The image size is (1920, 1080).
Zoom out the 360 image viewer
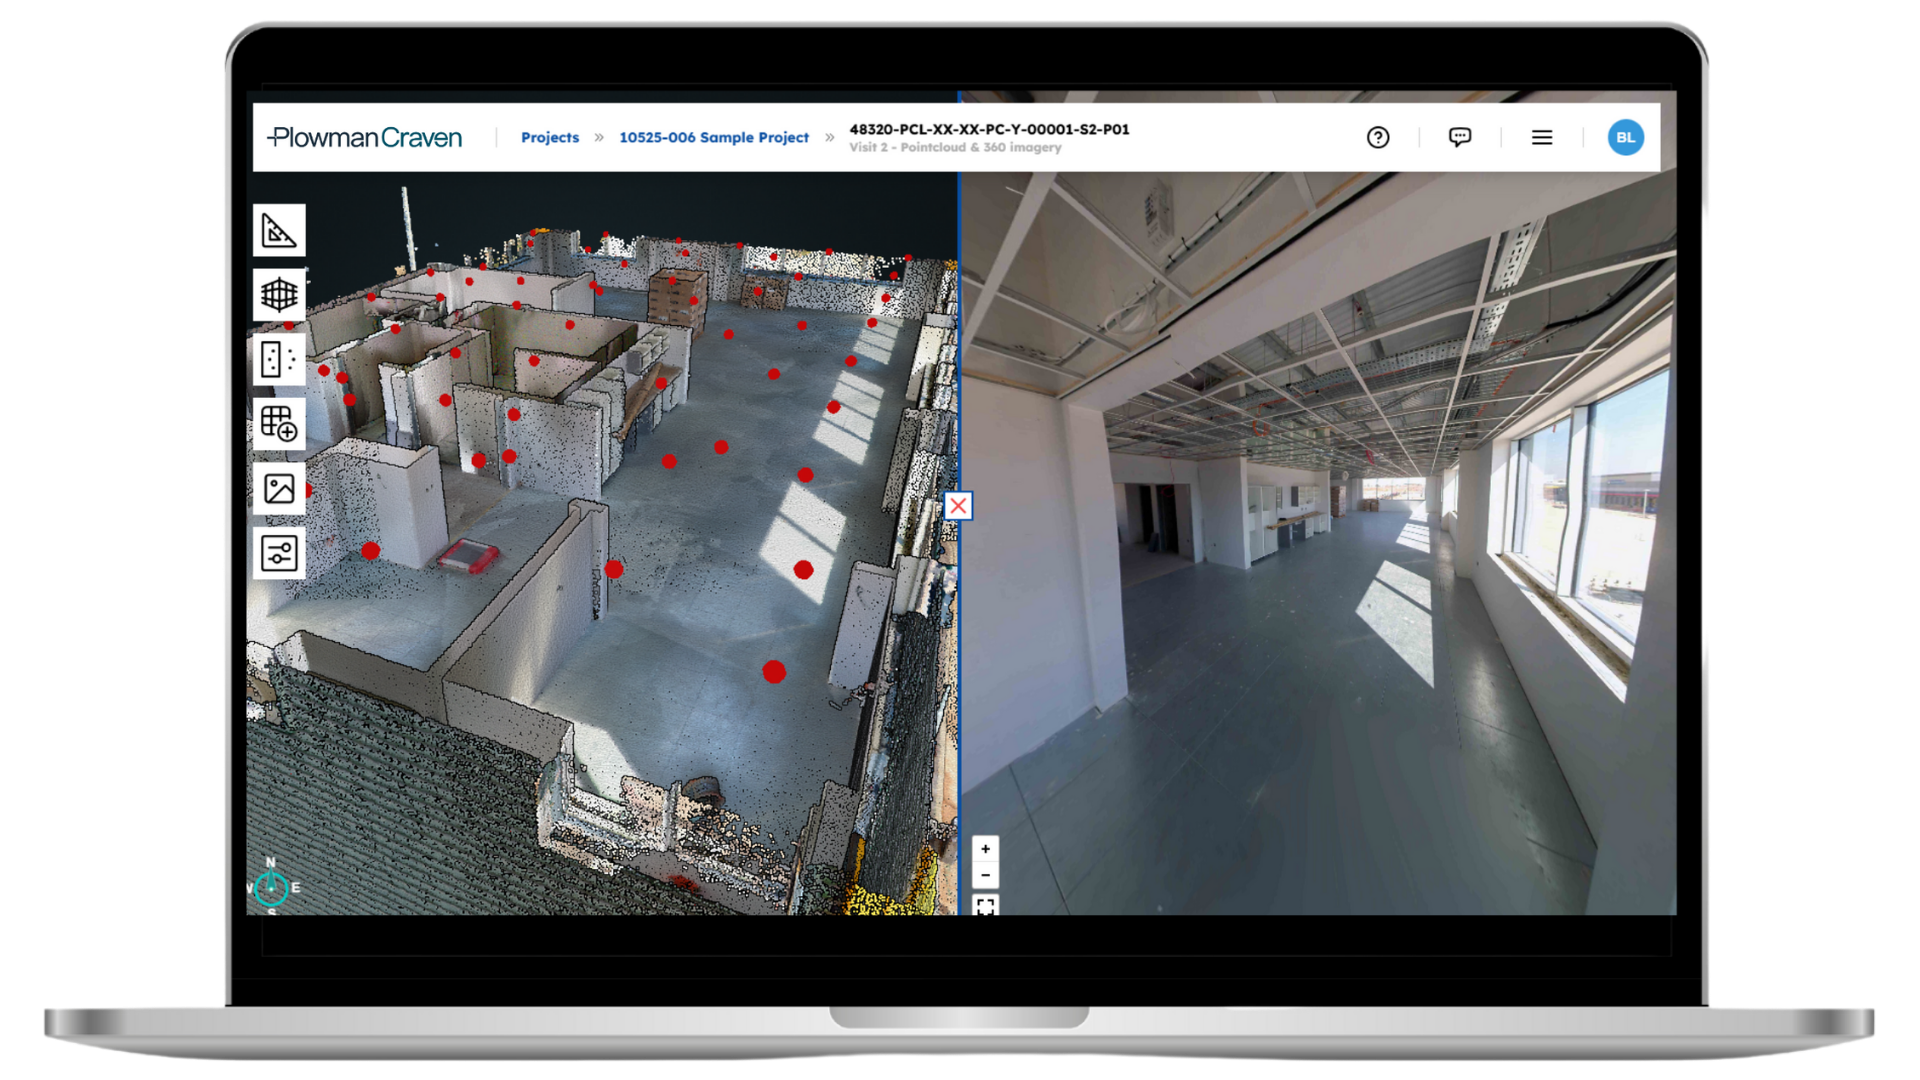coord(985,875)
